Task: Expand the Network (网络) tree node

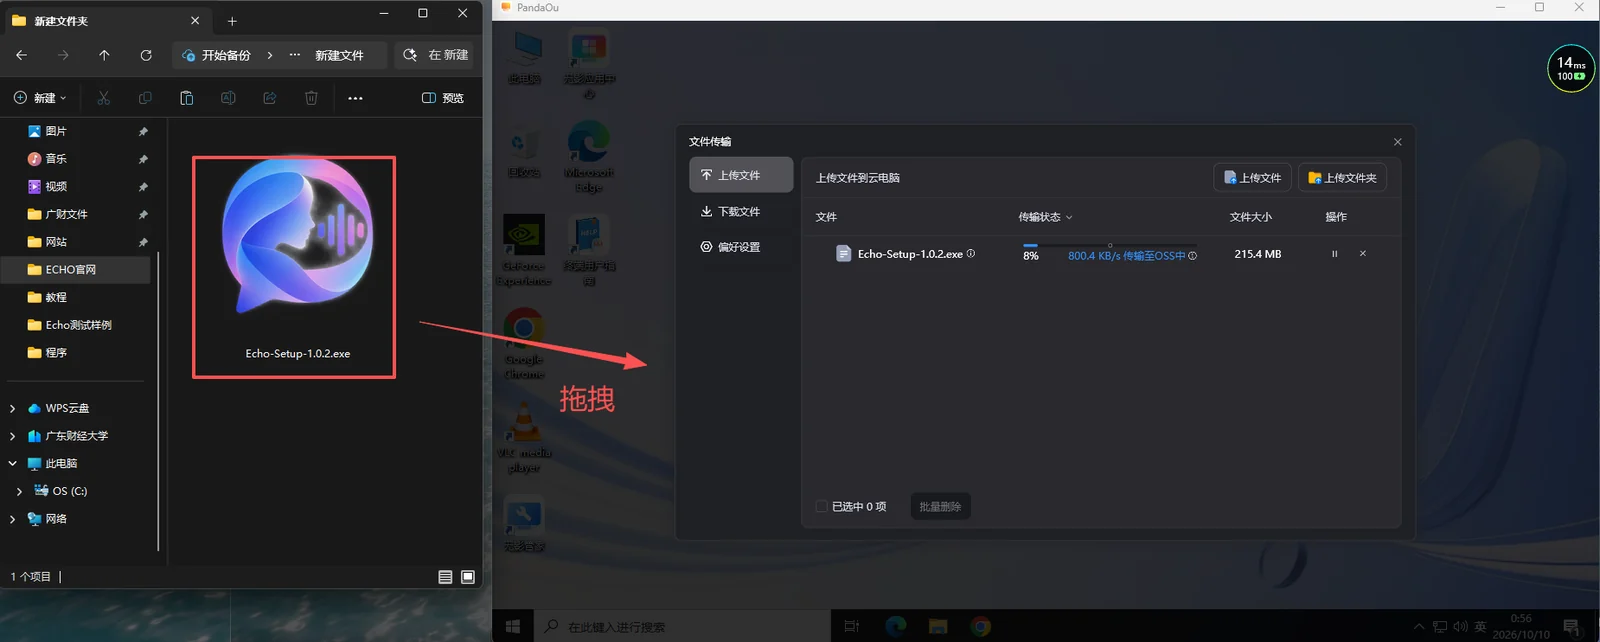Action: click(12, 519)
